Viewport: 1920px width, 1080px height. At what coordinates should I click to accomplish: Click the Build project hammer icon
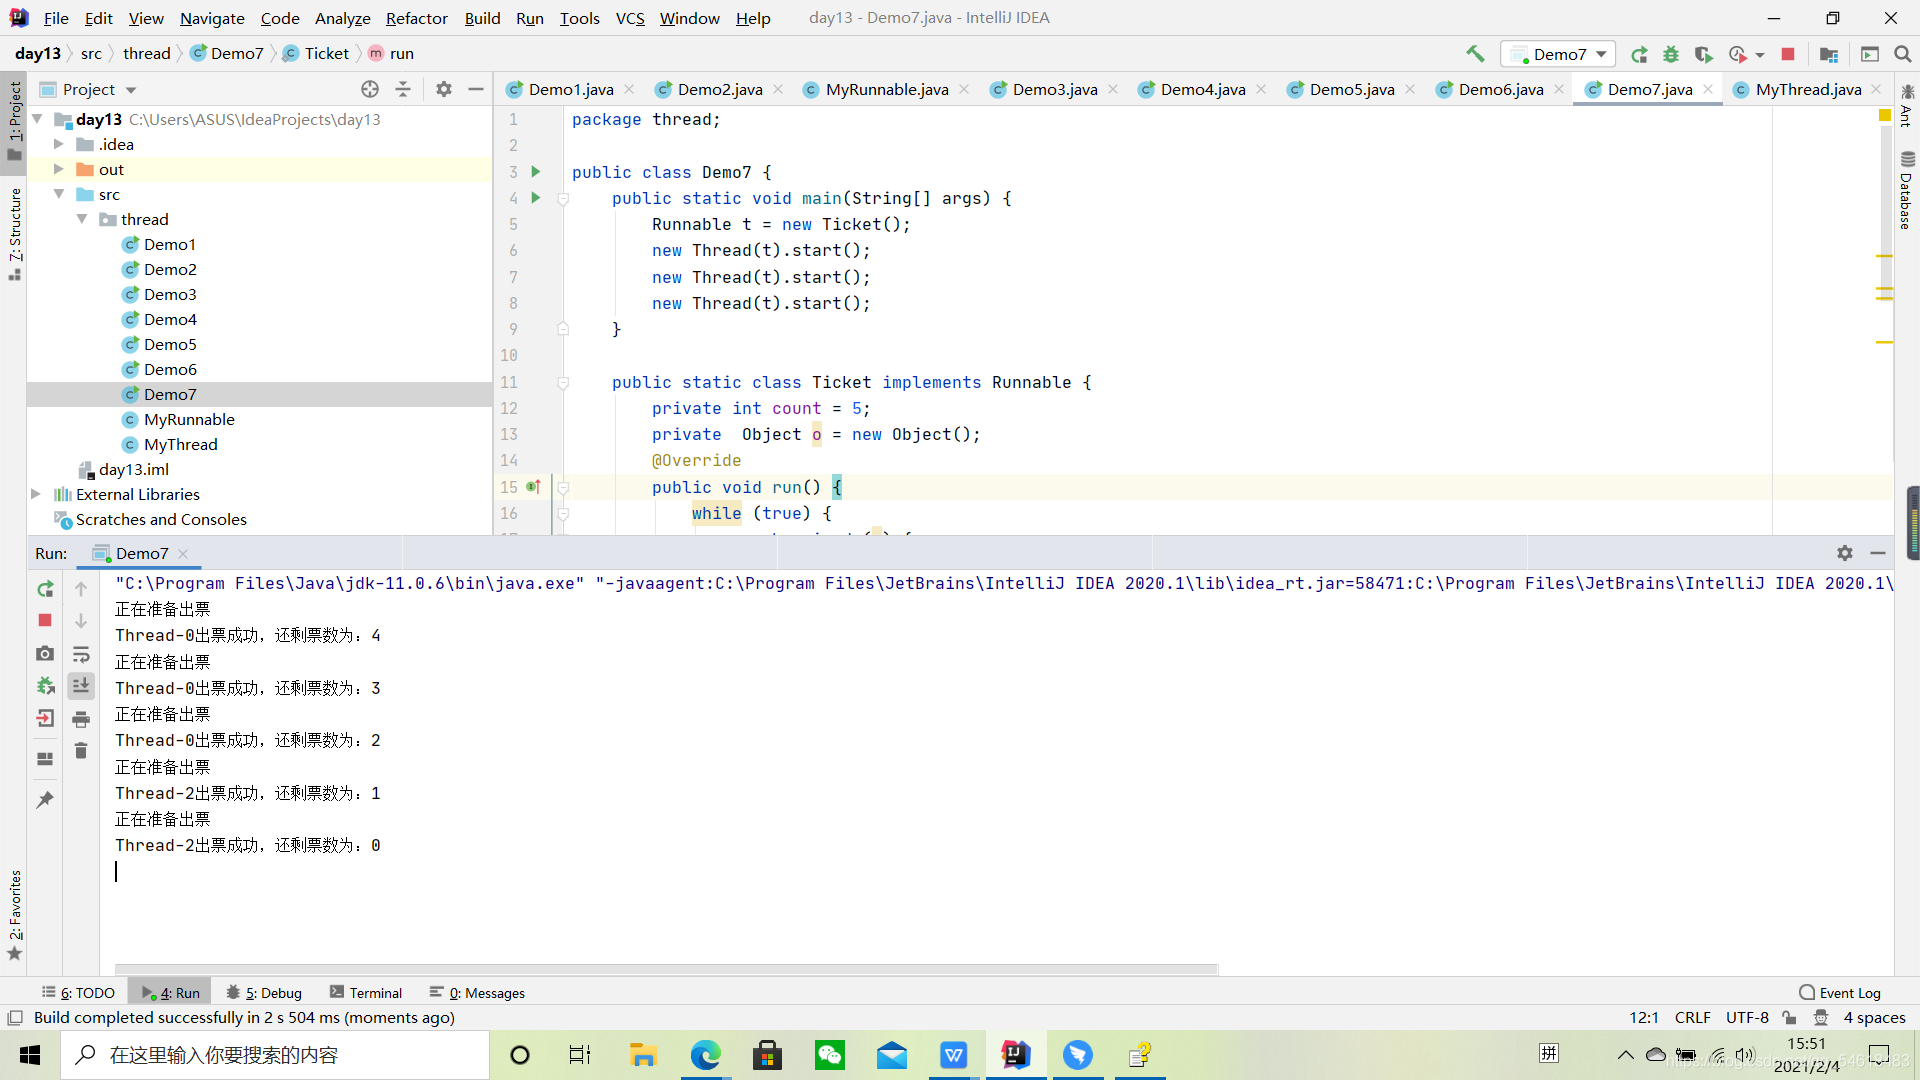(x=1475, y=54)
